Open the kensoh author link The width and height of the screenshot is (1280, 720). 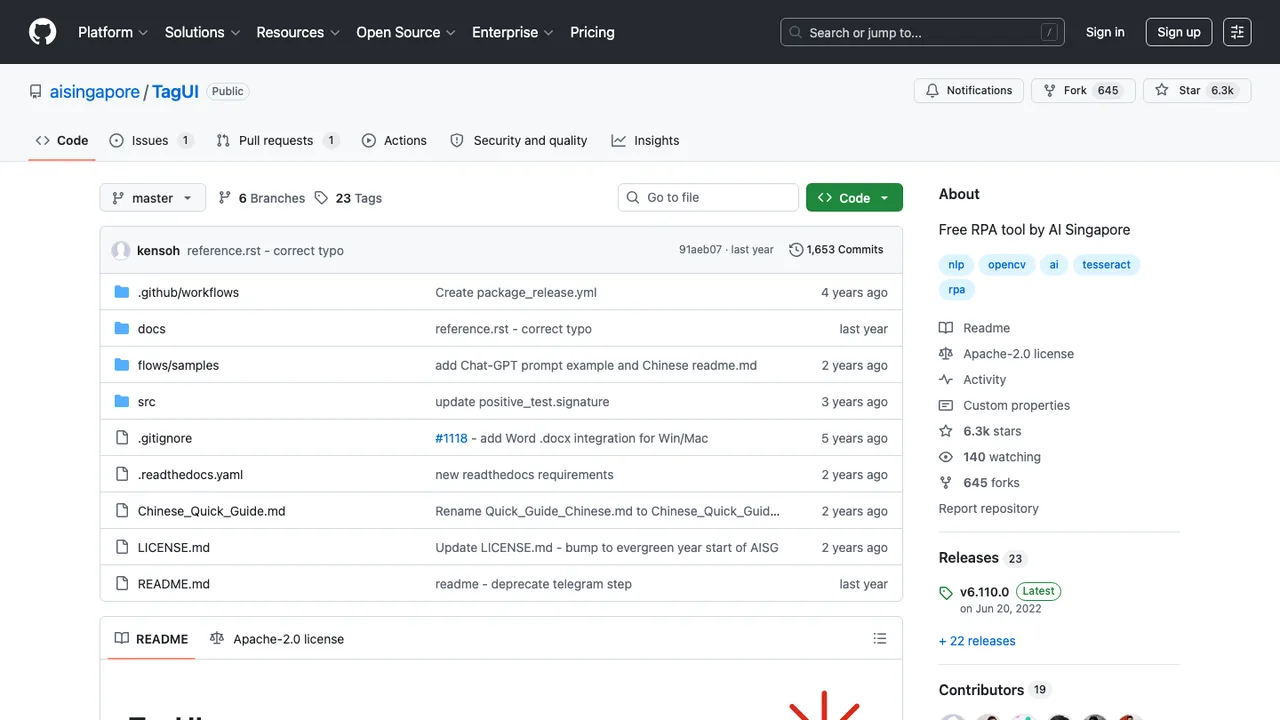coord(158,250)
